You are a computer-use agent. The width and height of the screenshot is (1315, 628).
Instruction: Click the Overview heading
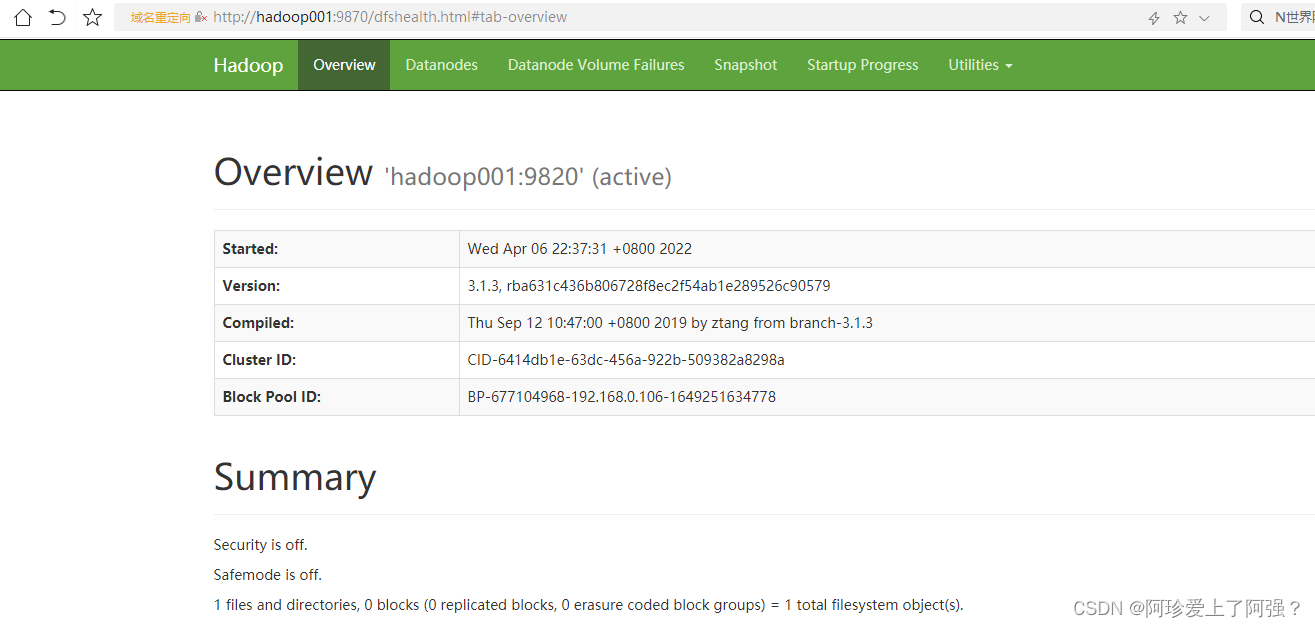pos(293,172)
